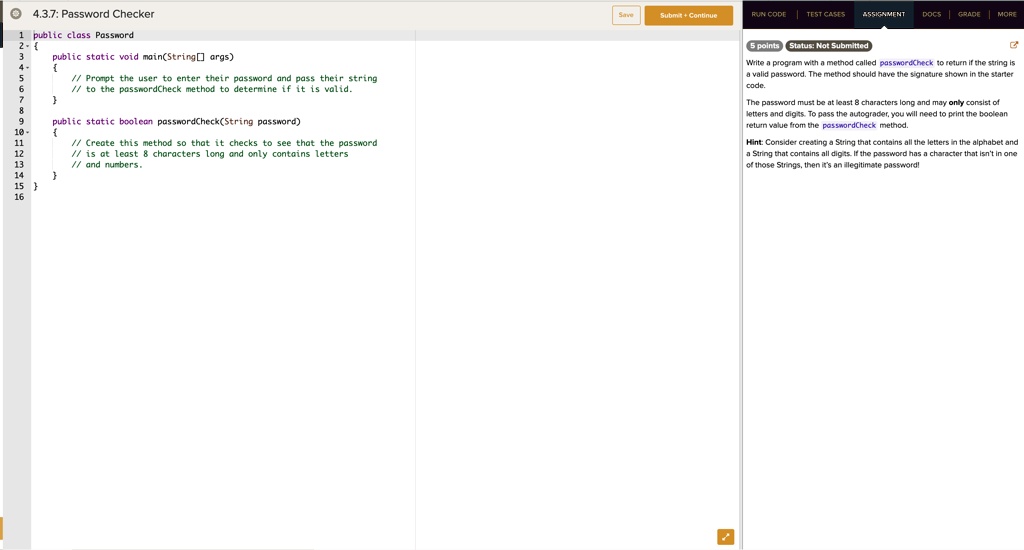Open the Docs tab
The image size is (1024, 550).
pyautogui.click(x=931, y=15)
